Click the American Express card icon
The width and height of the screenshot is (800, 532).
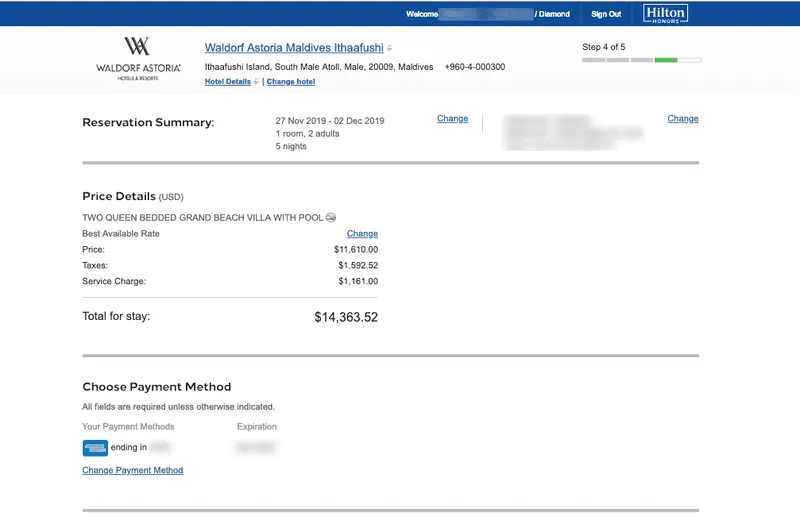(x=95, y=448)
